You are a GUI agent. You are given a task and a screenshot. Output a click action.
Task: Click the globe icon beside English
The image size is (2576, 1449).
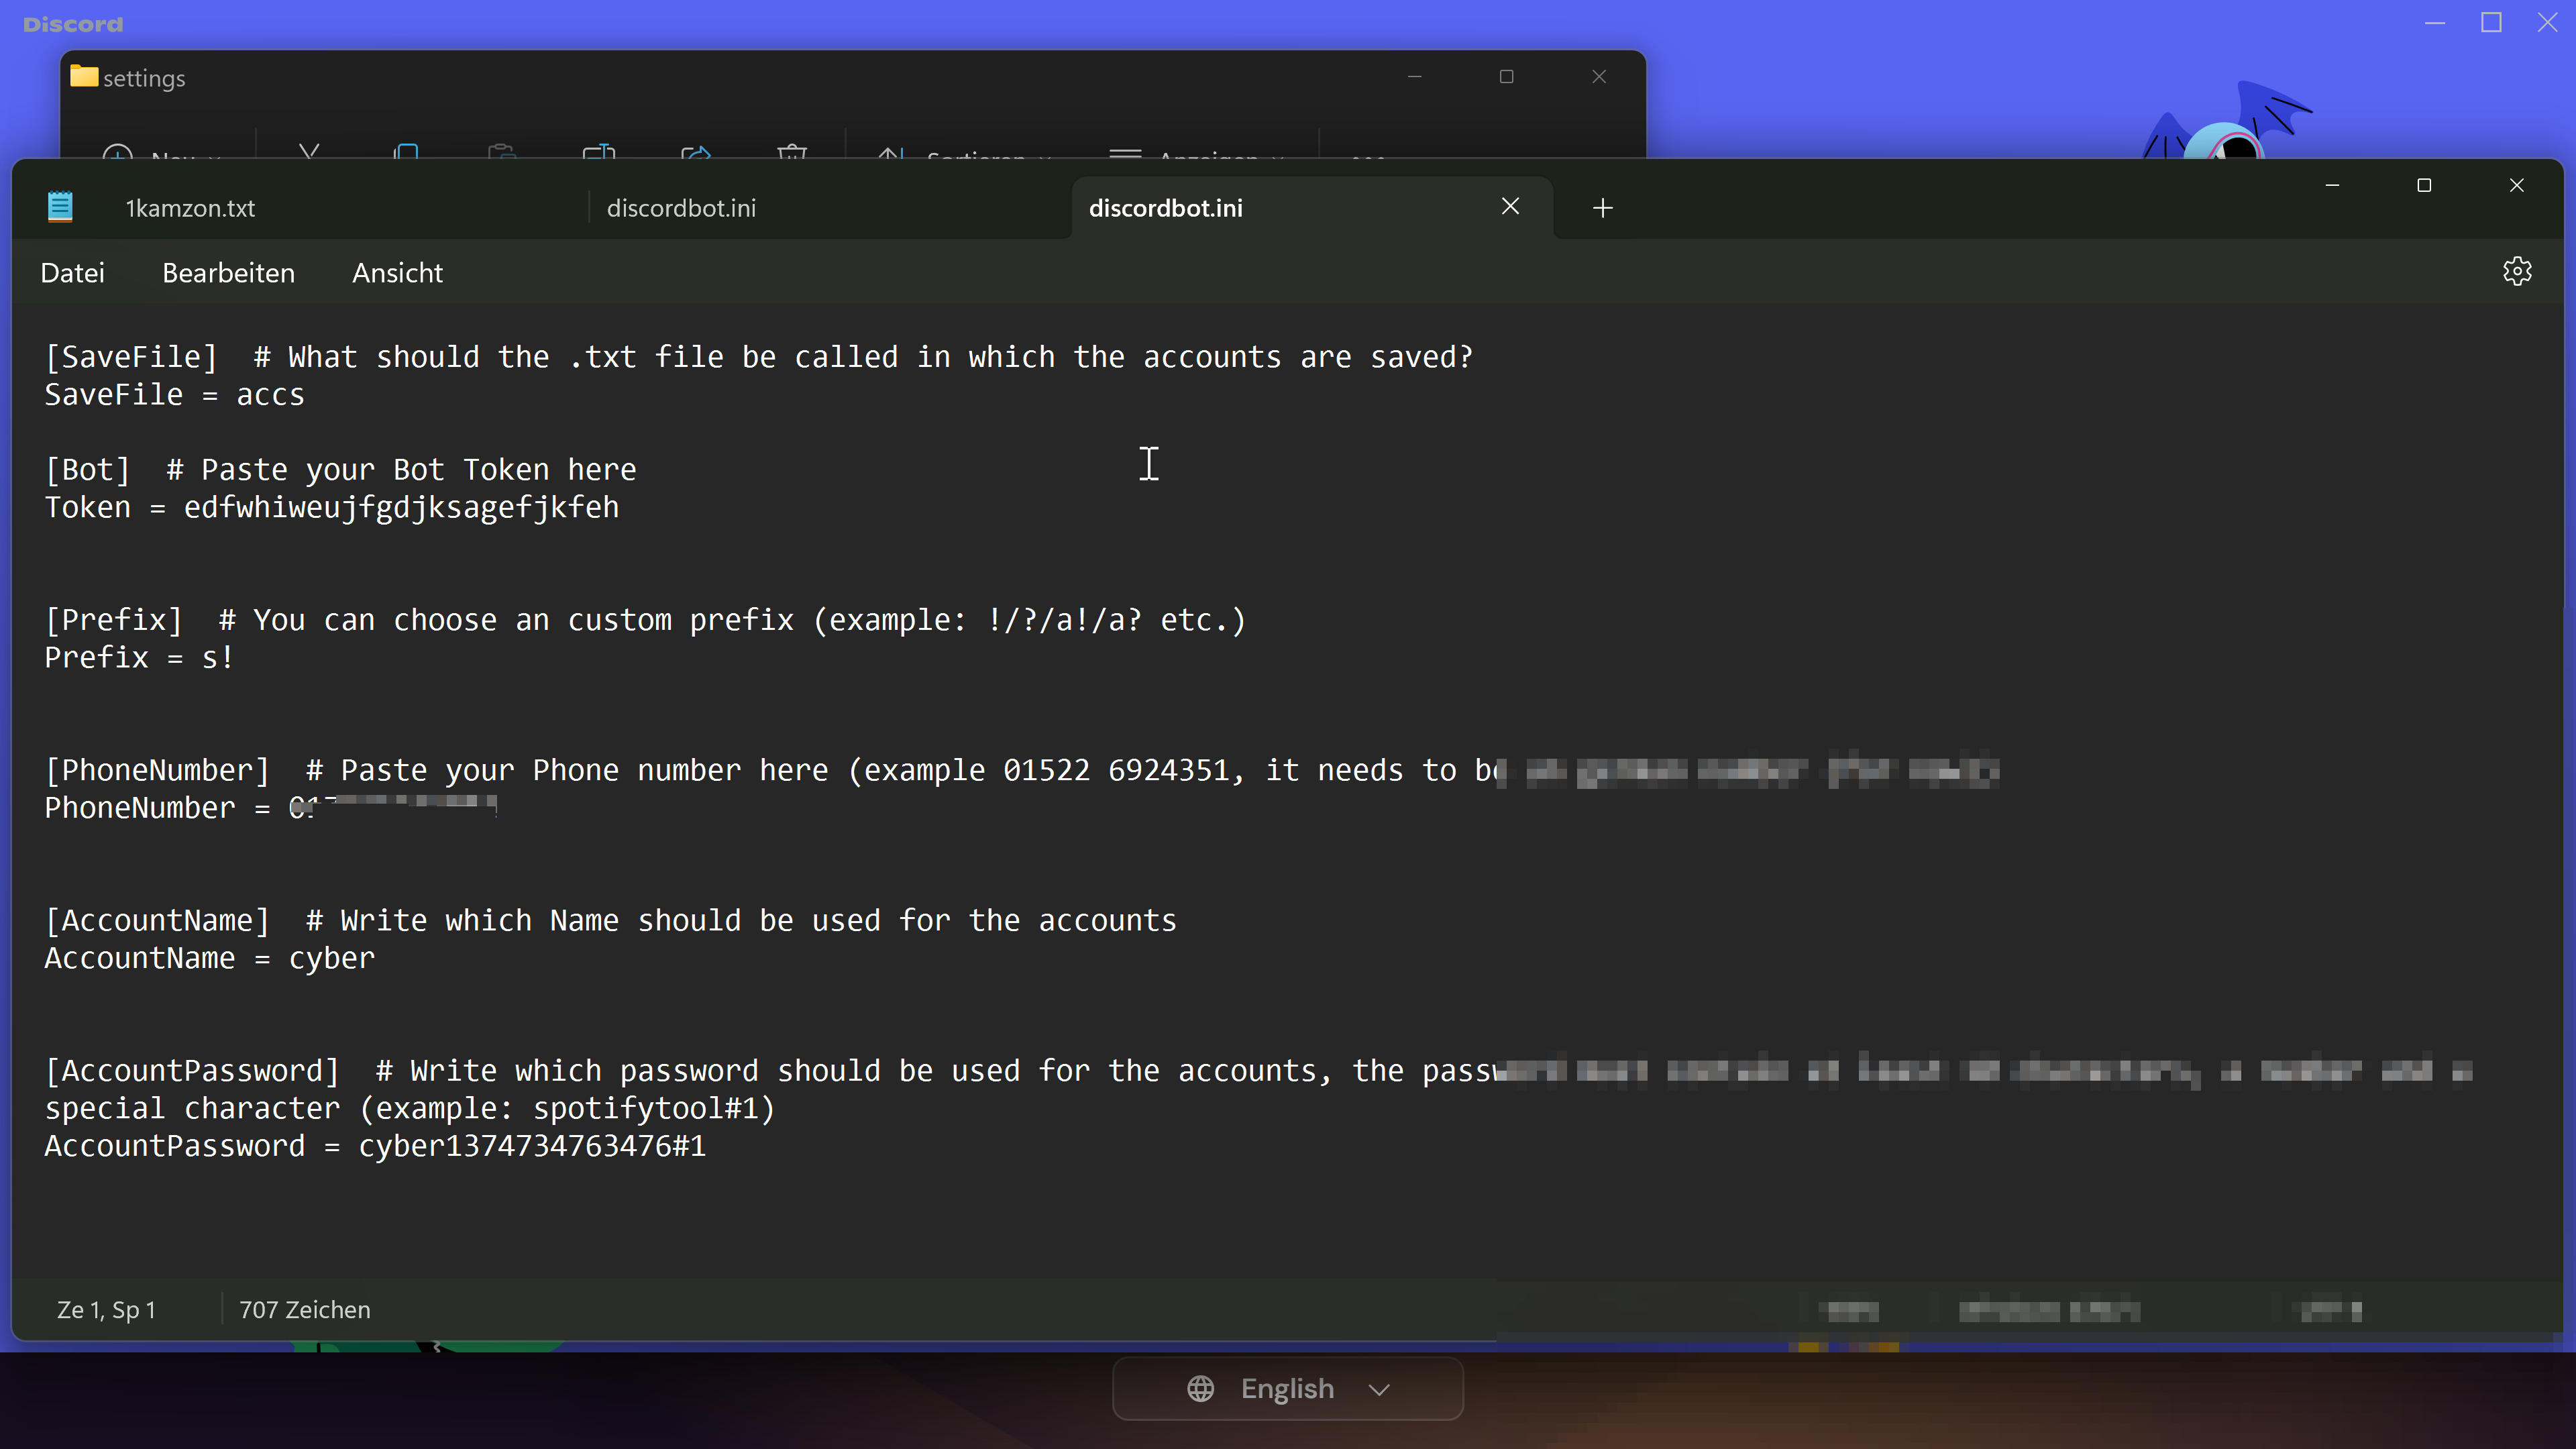(1200, 1388)
